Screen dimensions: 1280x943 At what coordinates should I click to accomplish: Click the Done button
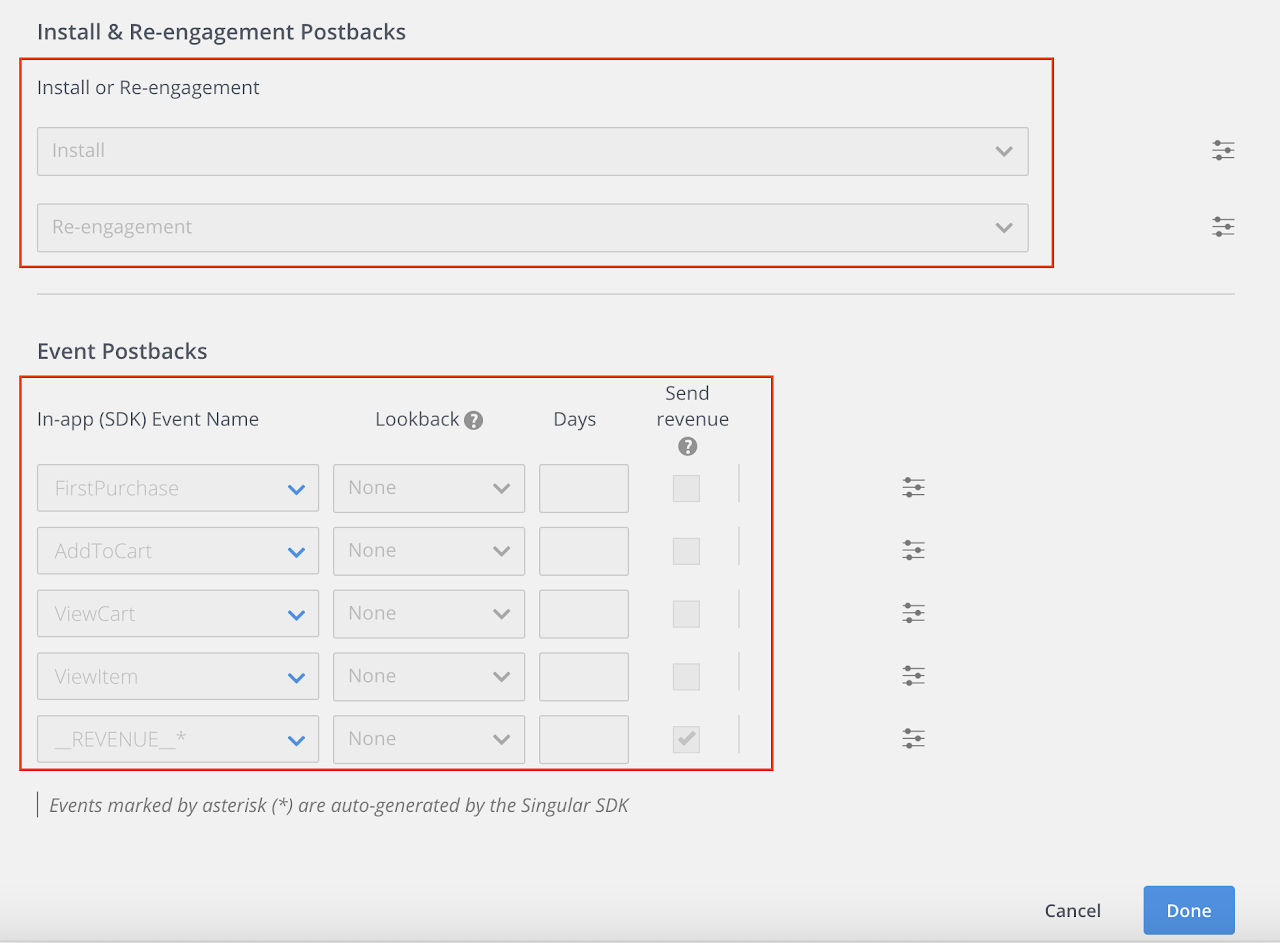(x=1188, y=910)
